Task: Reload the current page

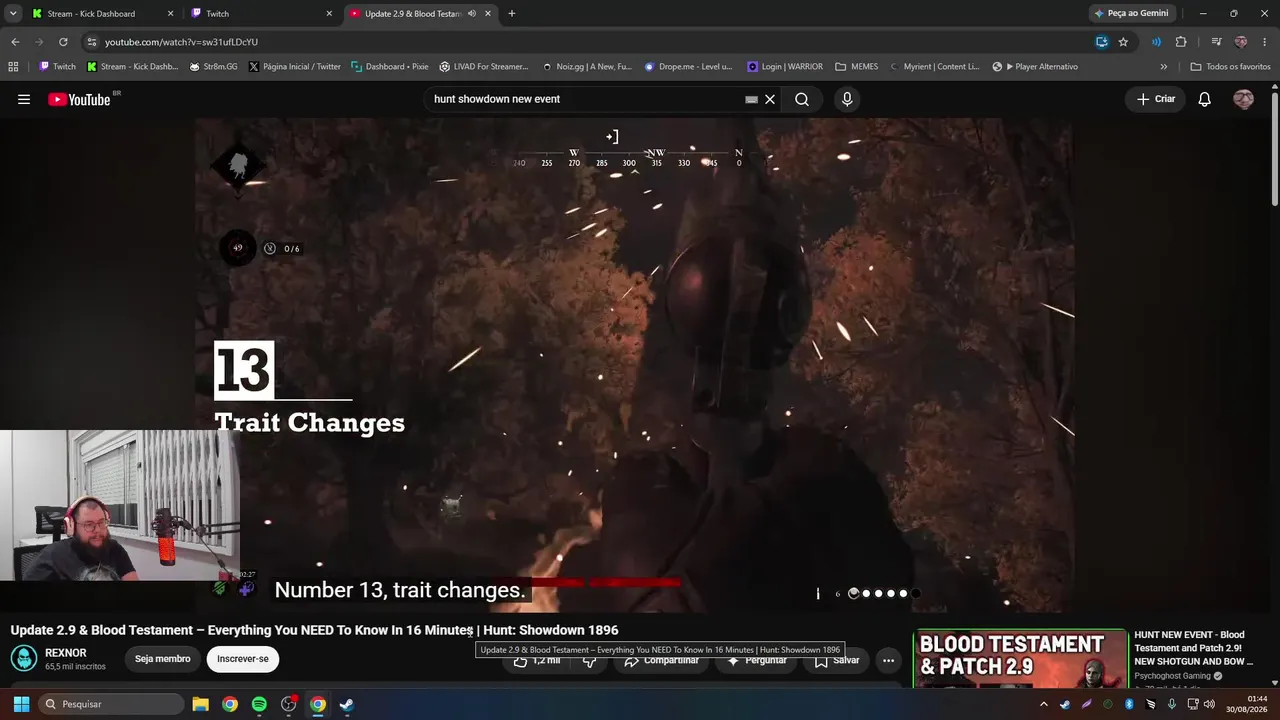Action: (x=63, y=42)
